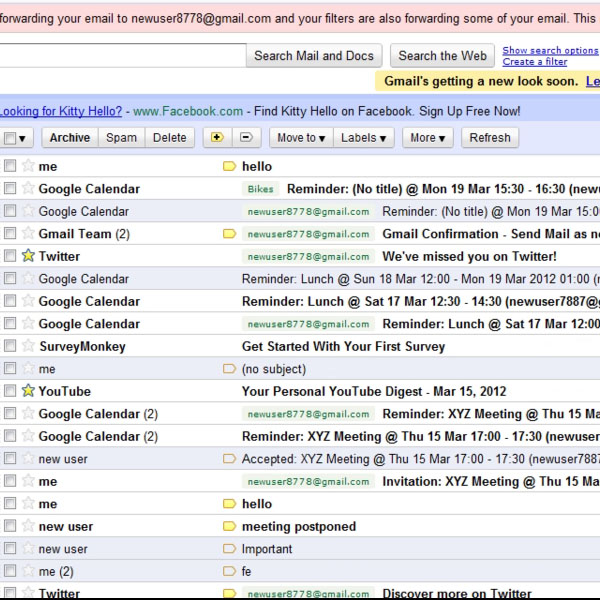Open 'We've missed you on Twitter!' email
This screenshot has height=600, width=600.
click(470, 256)
